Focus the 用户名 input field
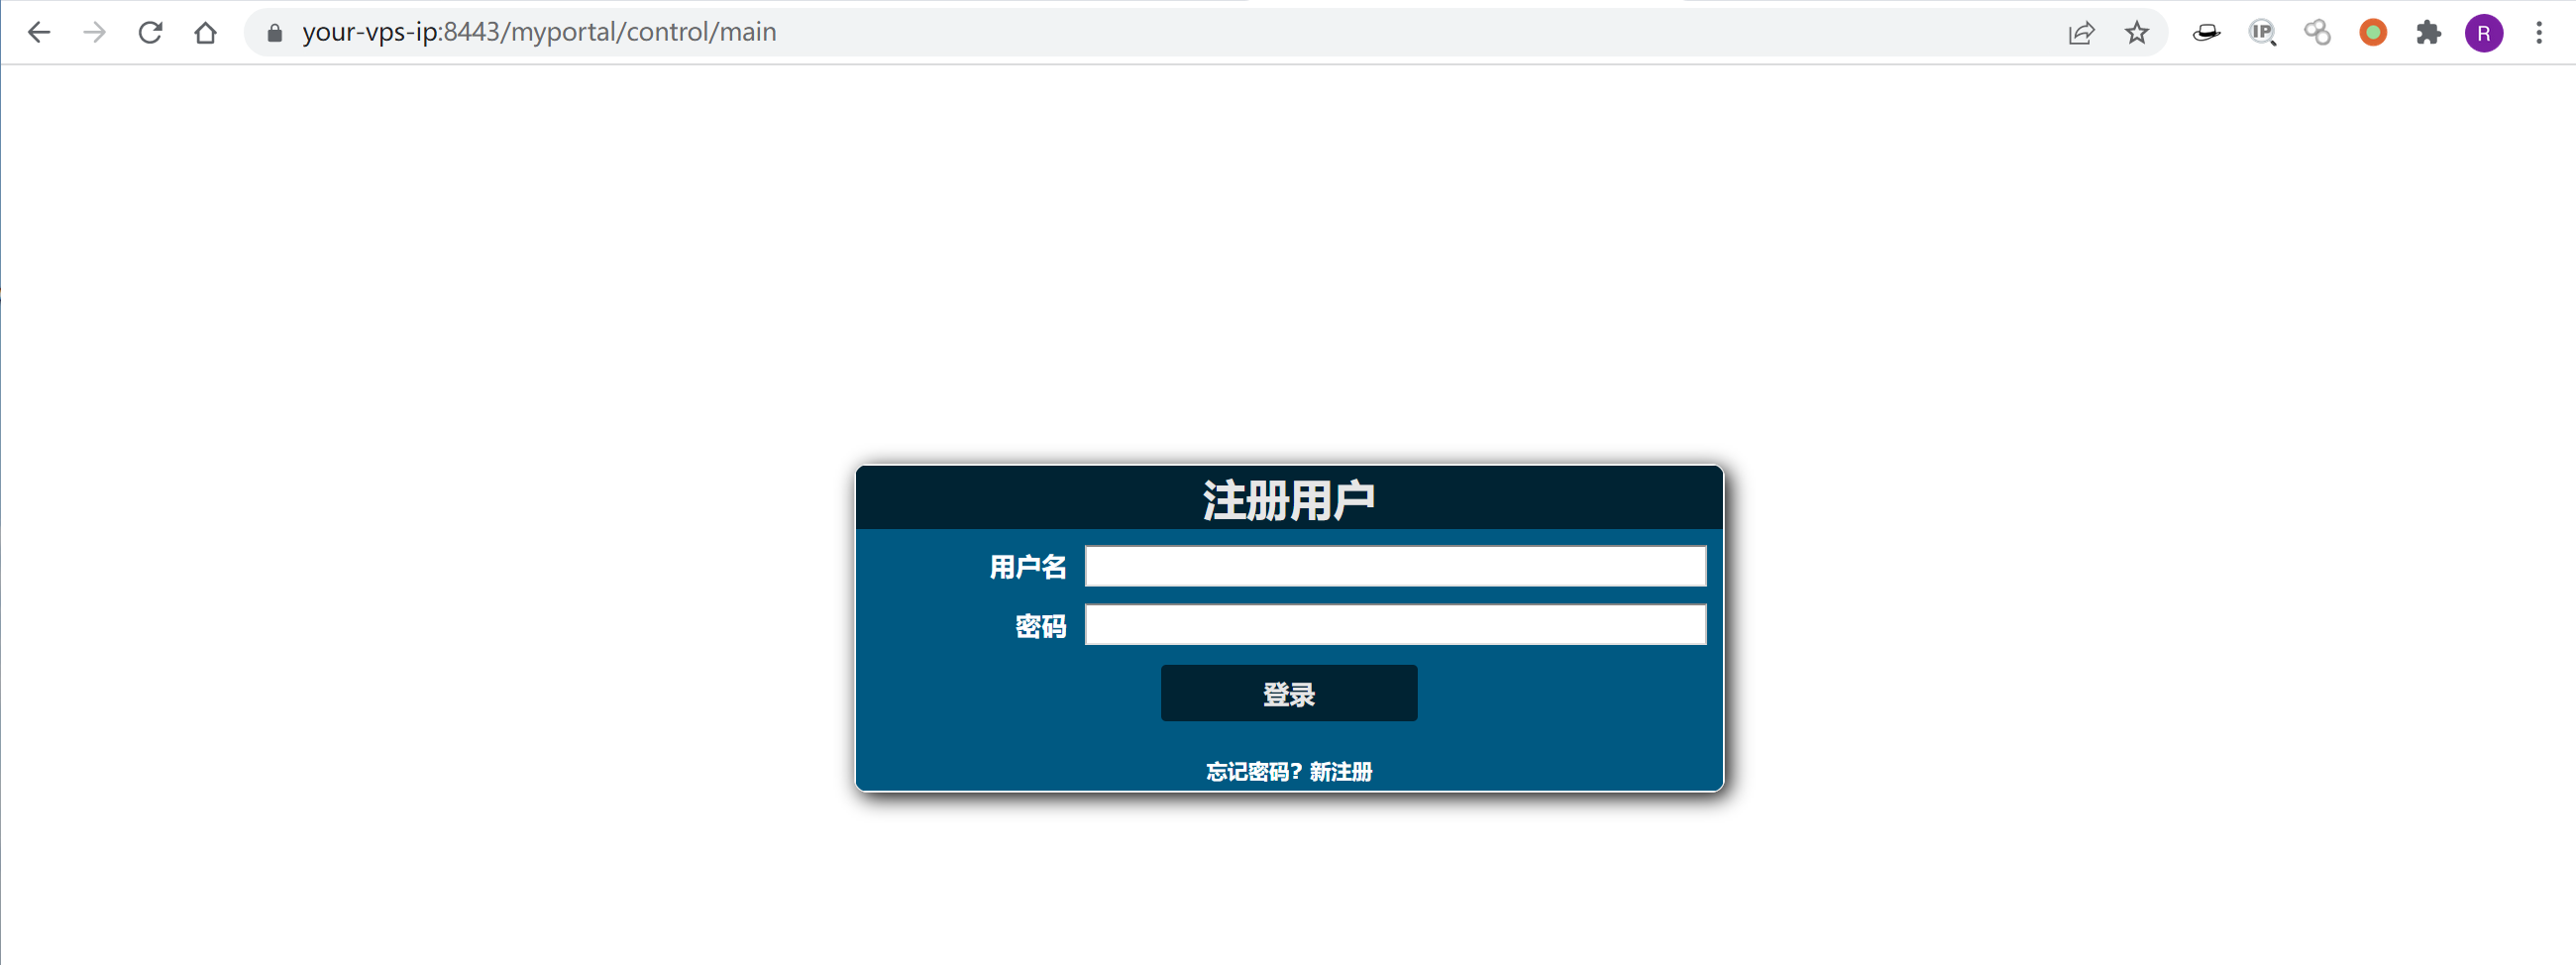Image resolution: width=2576 pixels, height=965 pixels. tap(1395, 566)
